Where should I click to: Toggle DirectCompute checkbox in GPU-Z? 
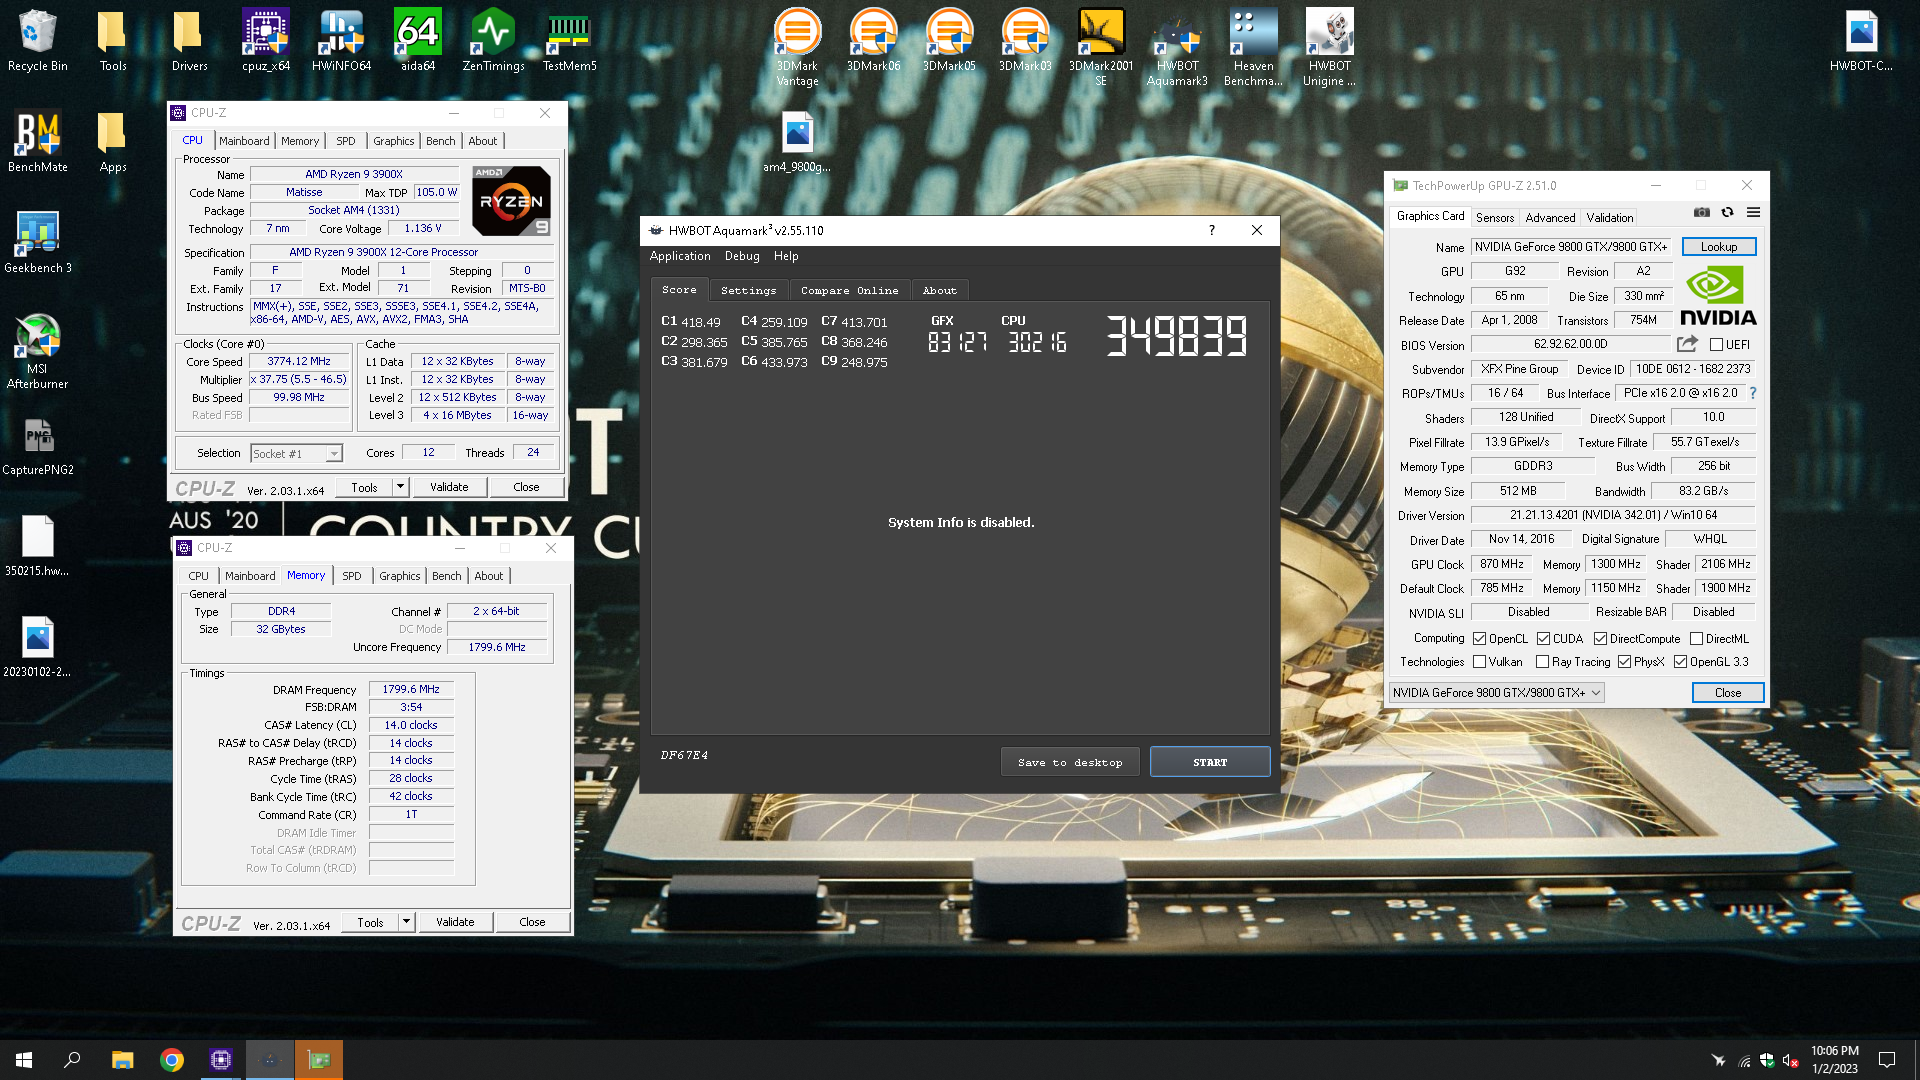coord(1601,639)
